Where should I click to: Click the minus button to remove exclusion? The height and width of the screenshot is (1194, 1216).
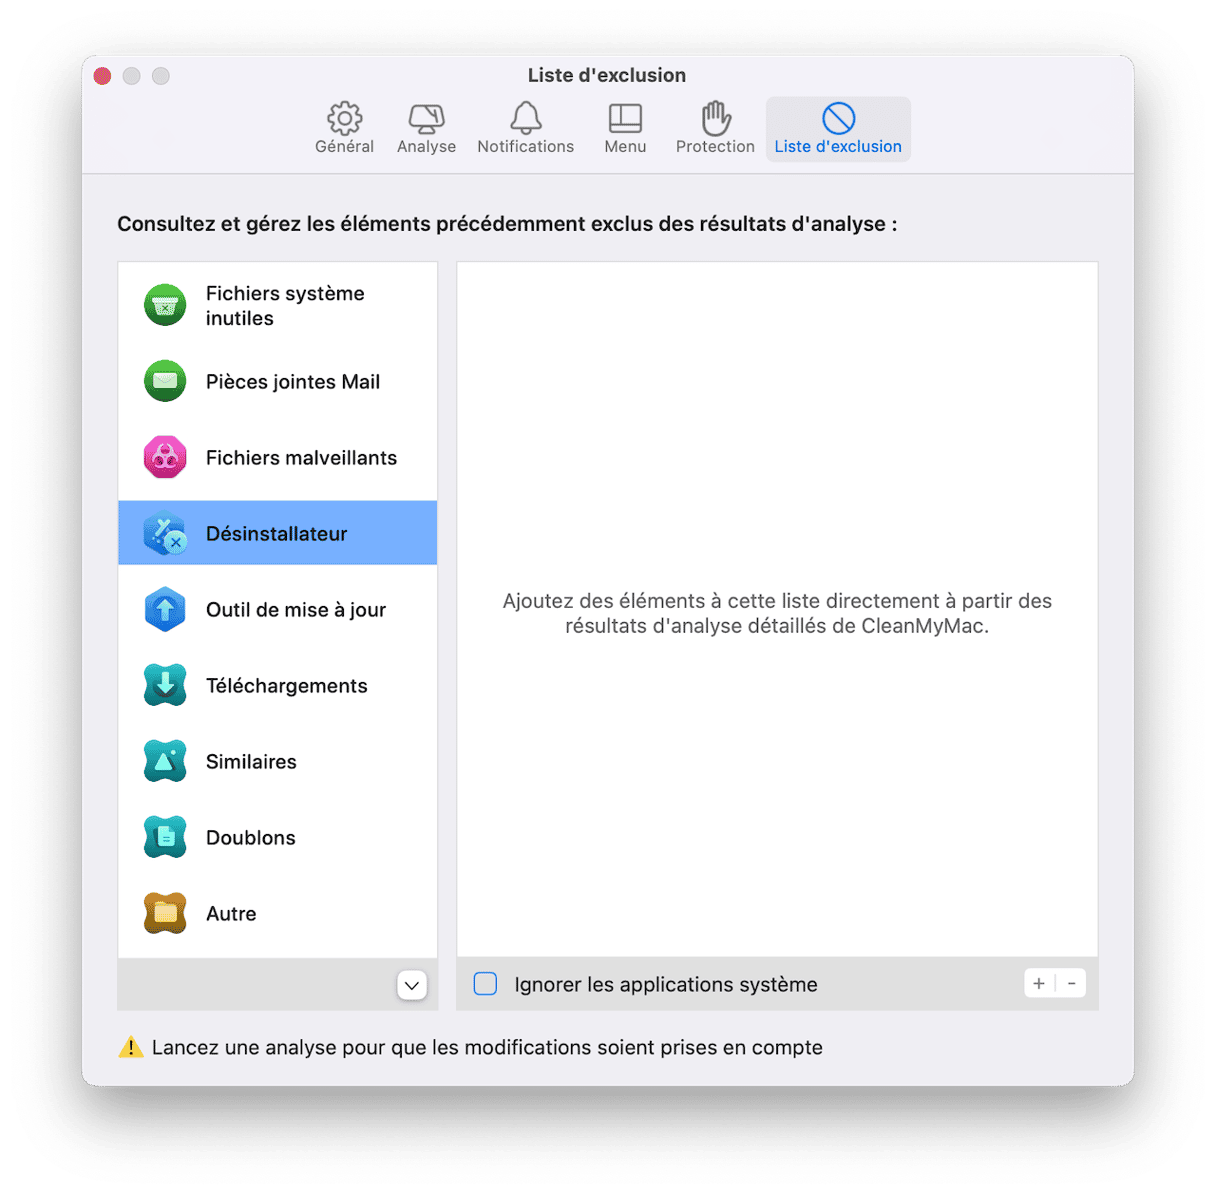click(x=1071, y=984)
